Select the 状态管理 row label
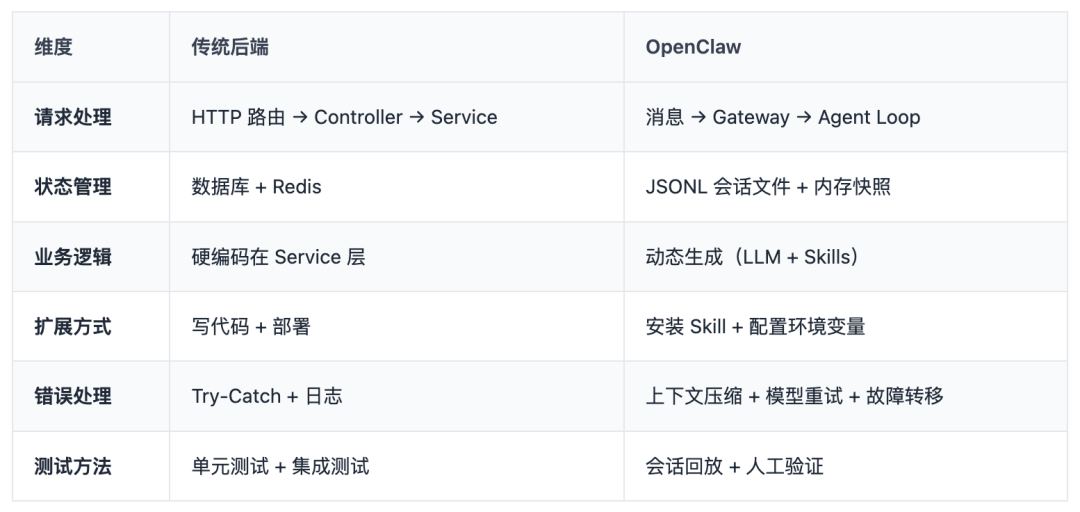 [73, 187]
